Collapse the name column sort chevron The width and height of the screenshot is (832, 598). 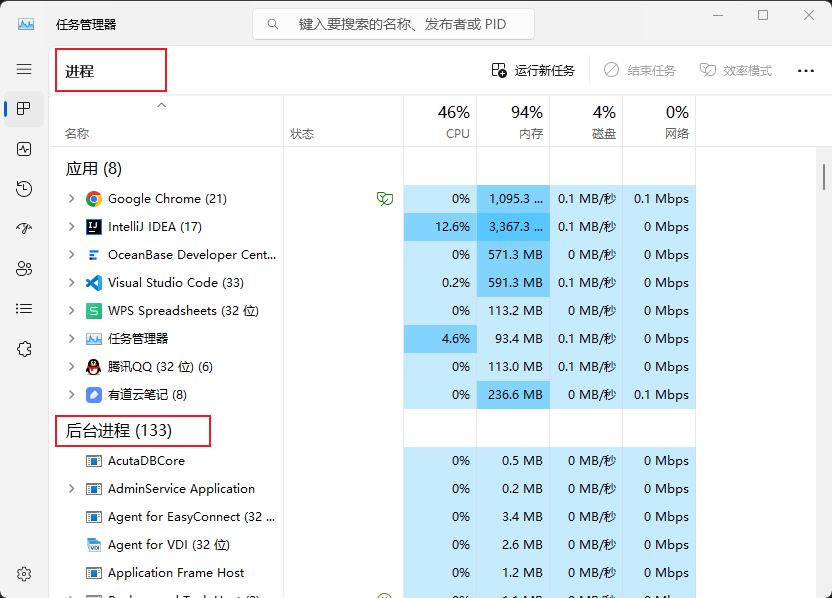(x=162, y=105)
